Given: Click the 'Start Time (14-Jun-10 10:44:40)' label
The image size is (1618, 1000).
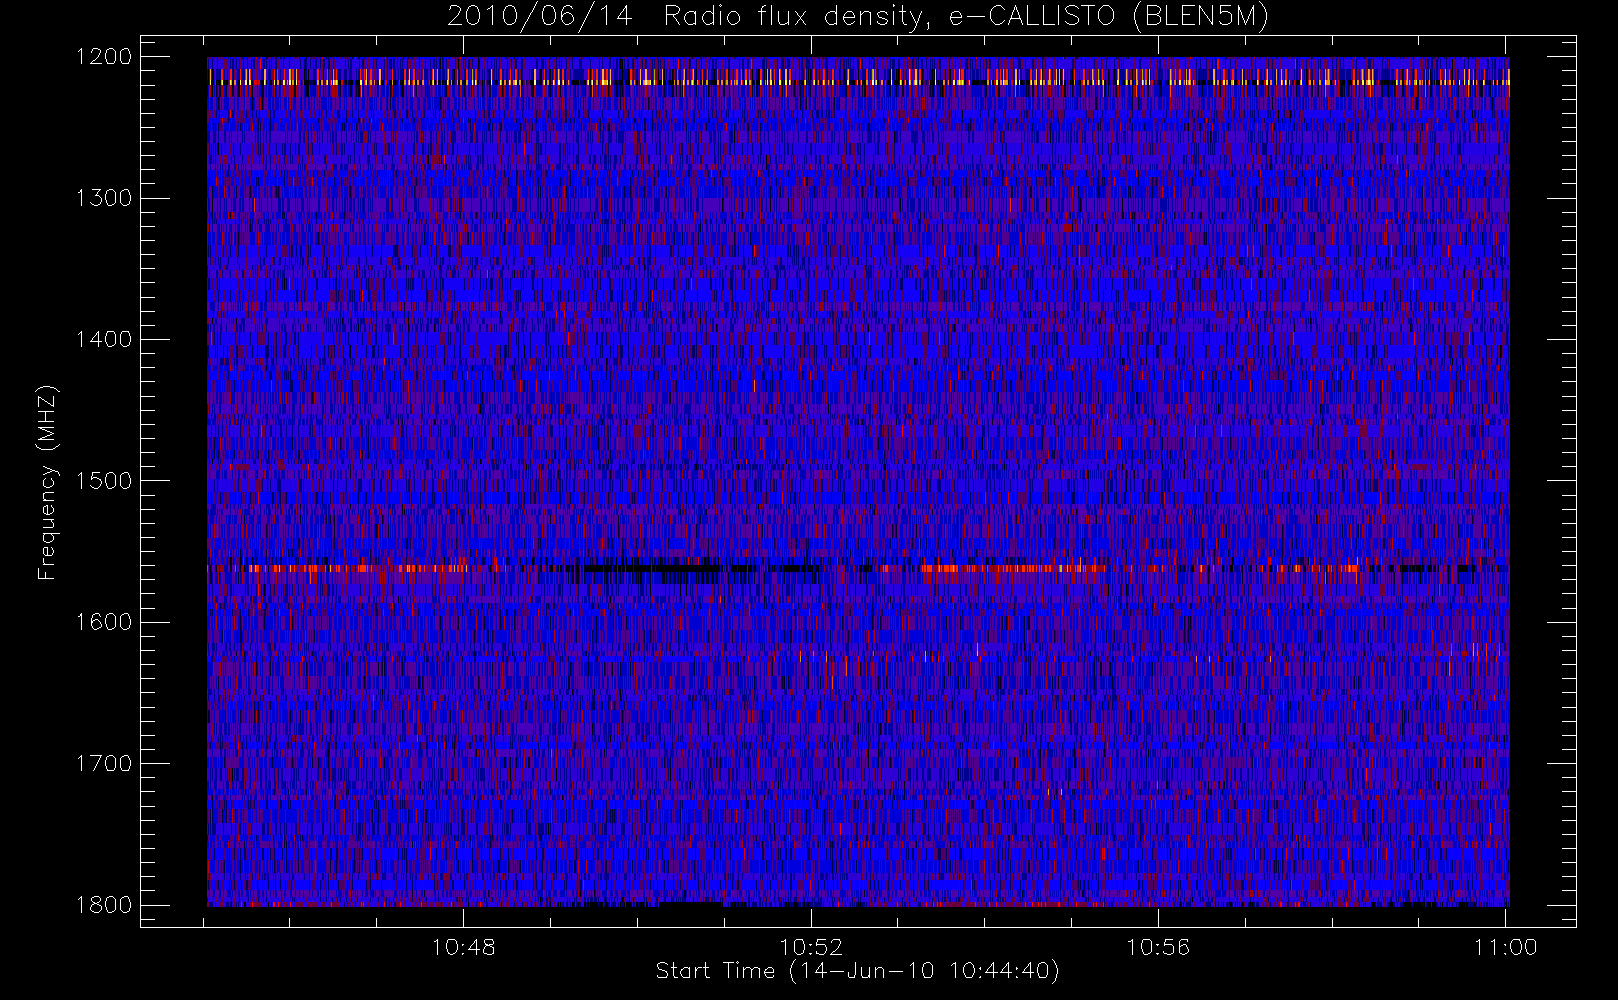Looking at the screenshot, I should click(857, 971).
